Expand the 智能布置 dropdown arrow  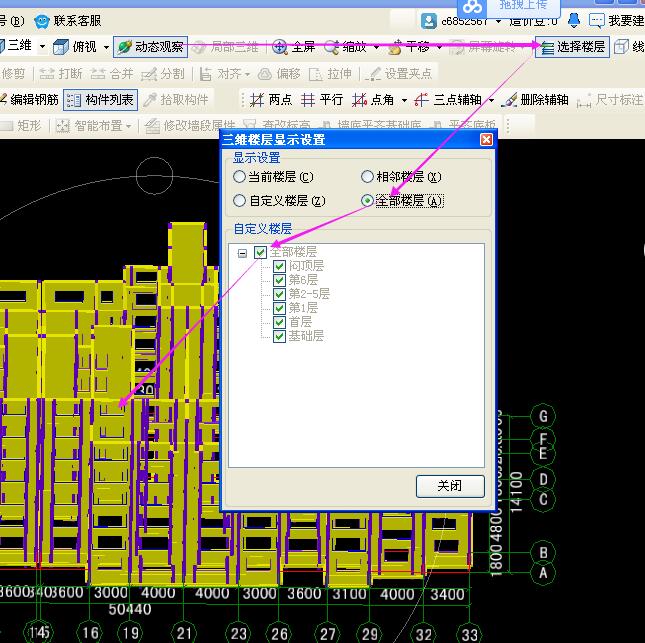click(x=128, y=126)
